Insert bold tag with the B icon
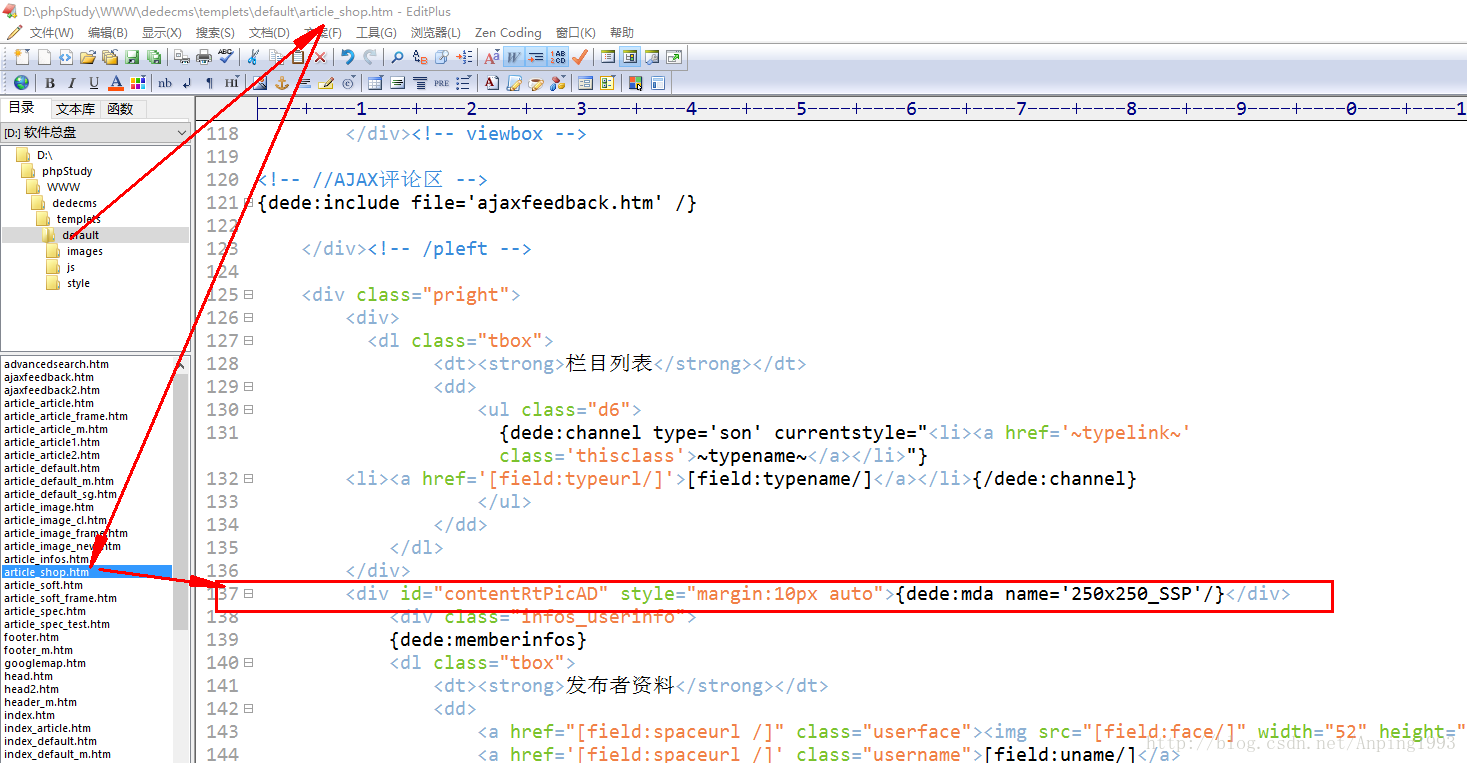The height and width of the screenshot is (763, 1467). (x=49, y=83)
